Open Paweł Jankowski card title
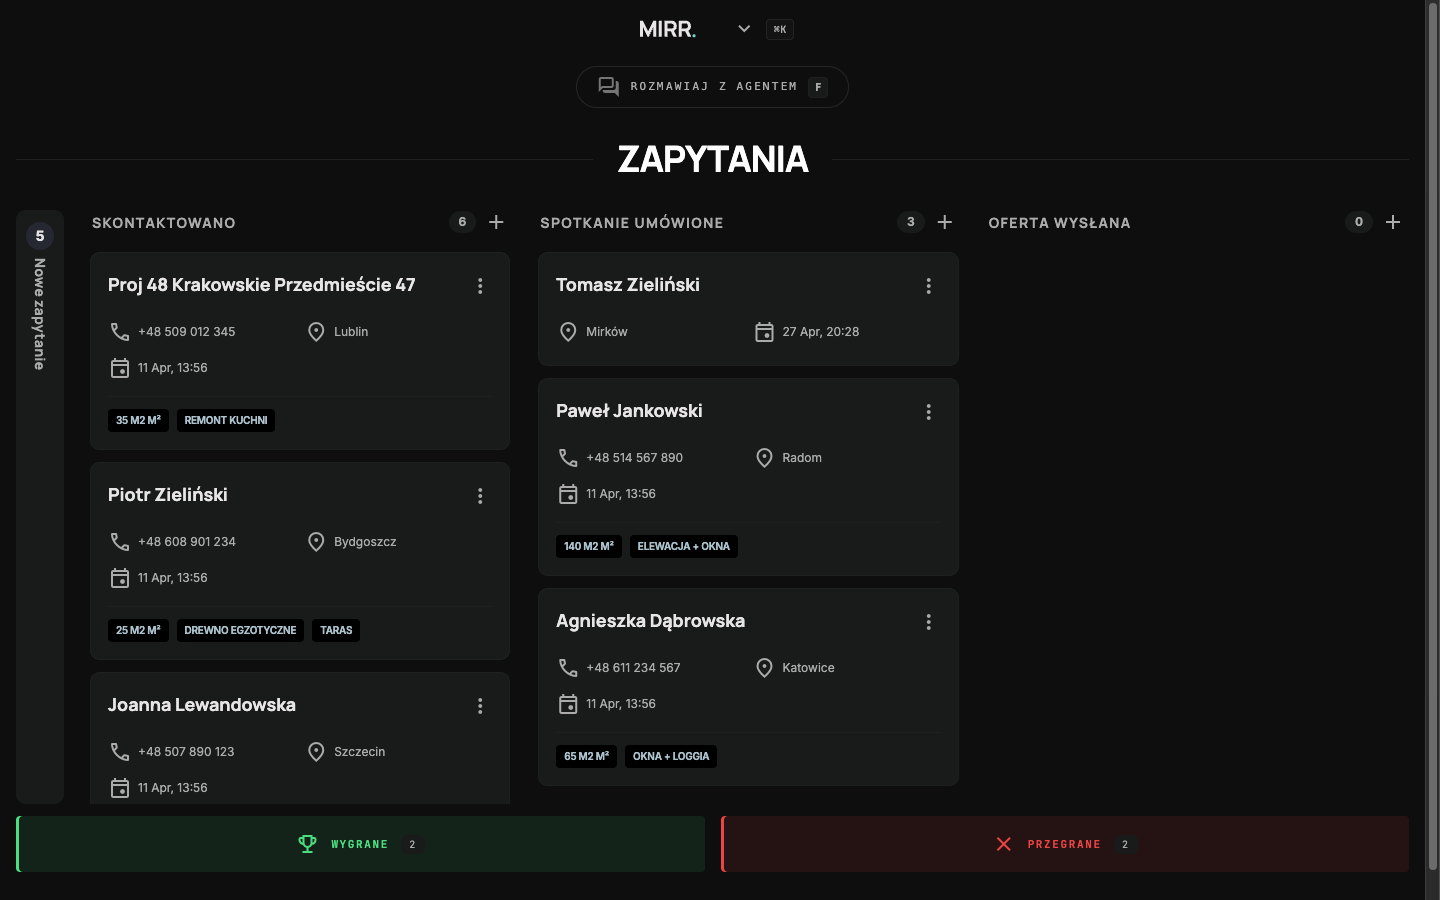 (x=629, y=411)
